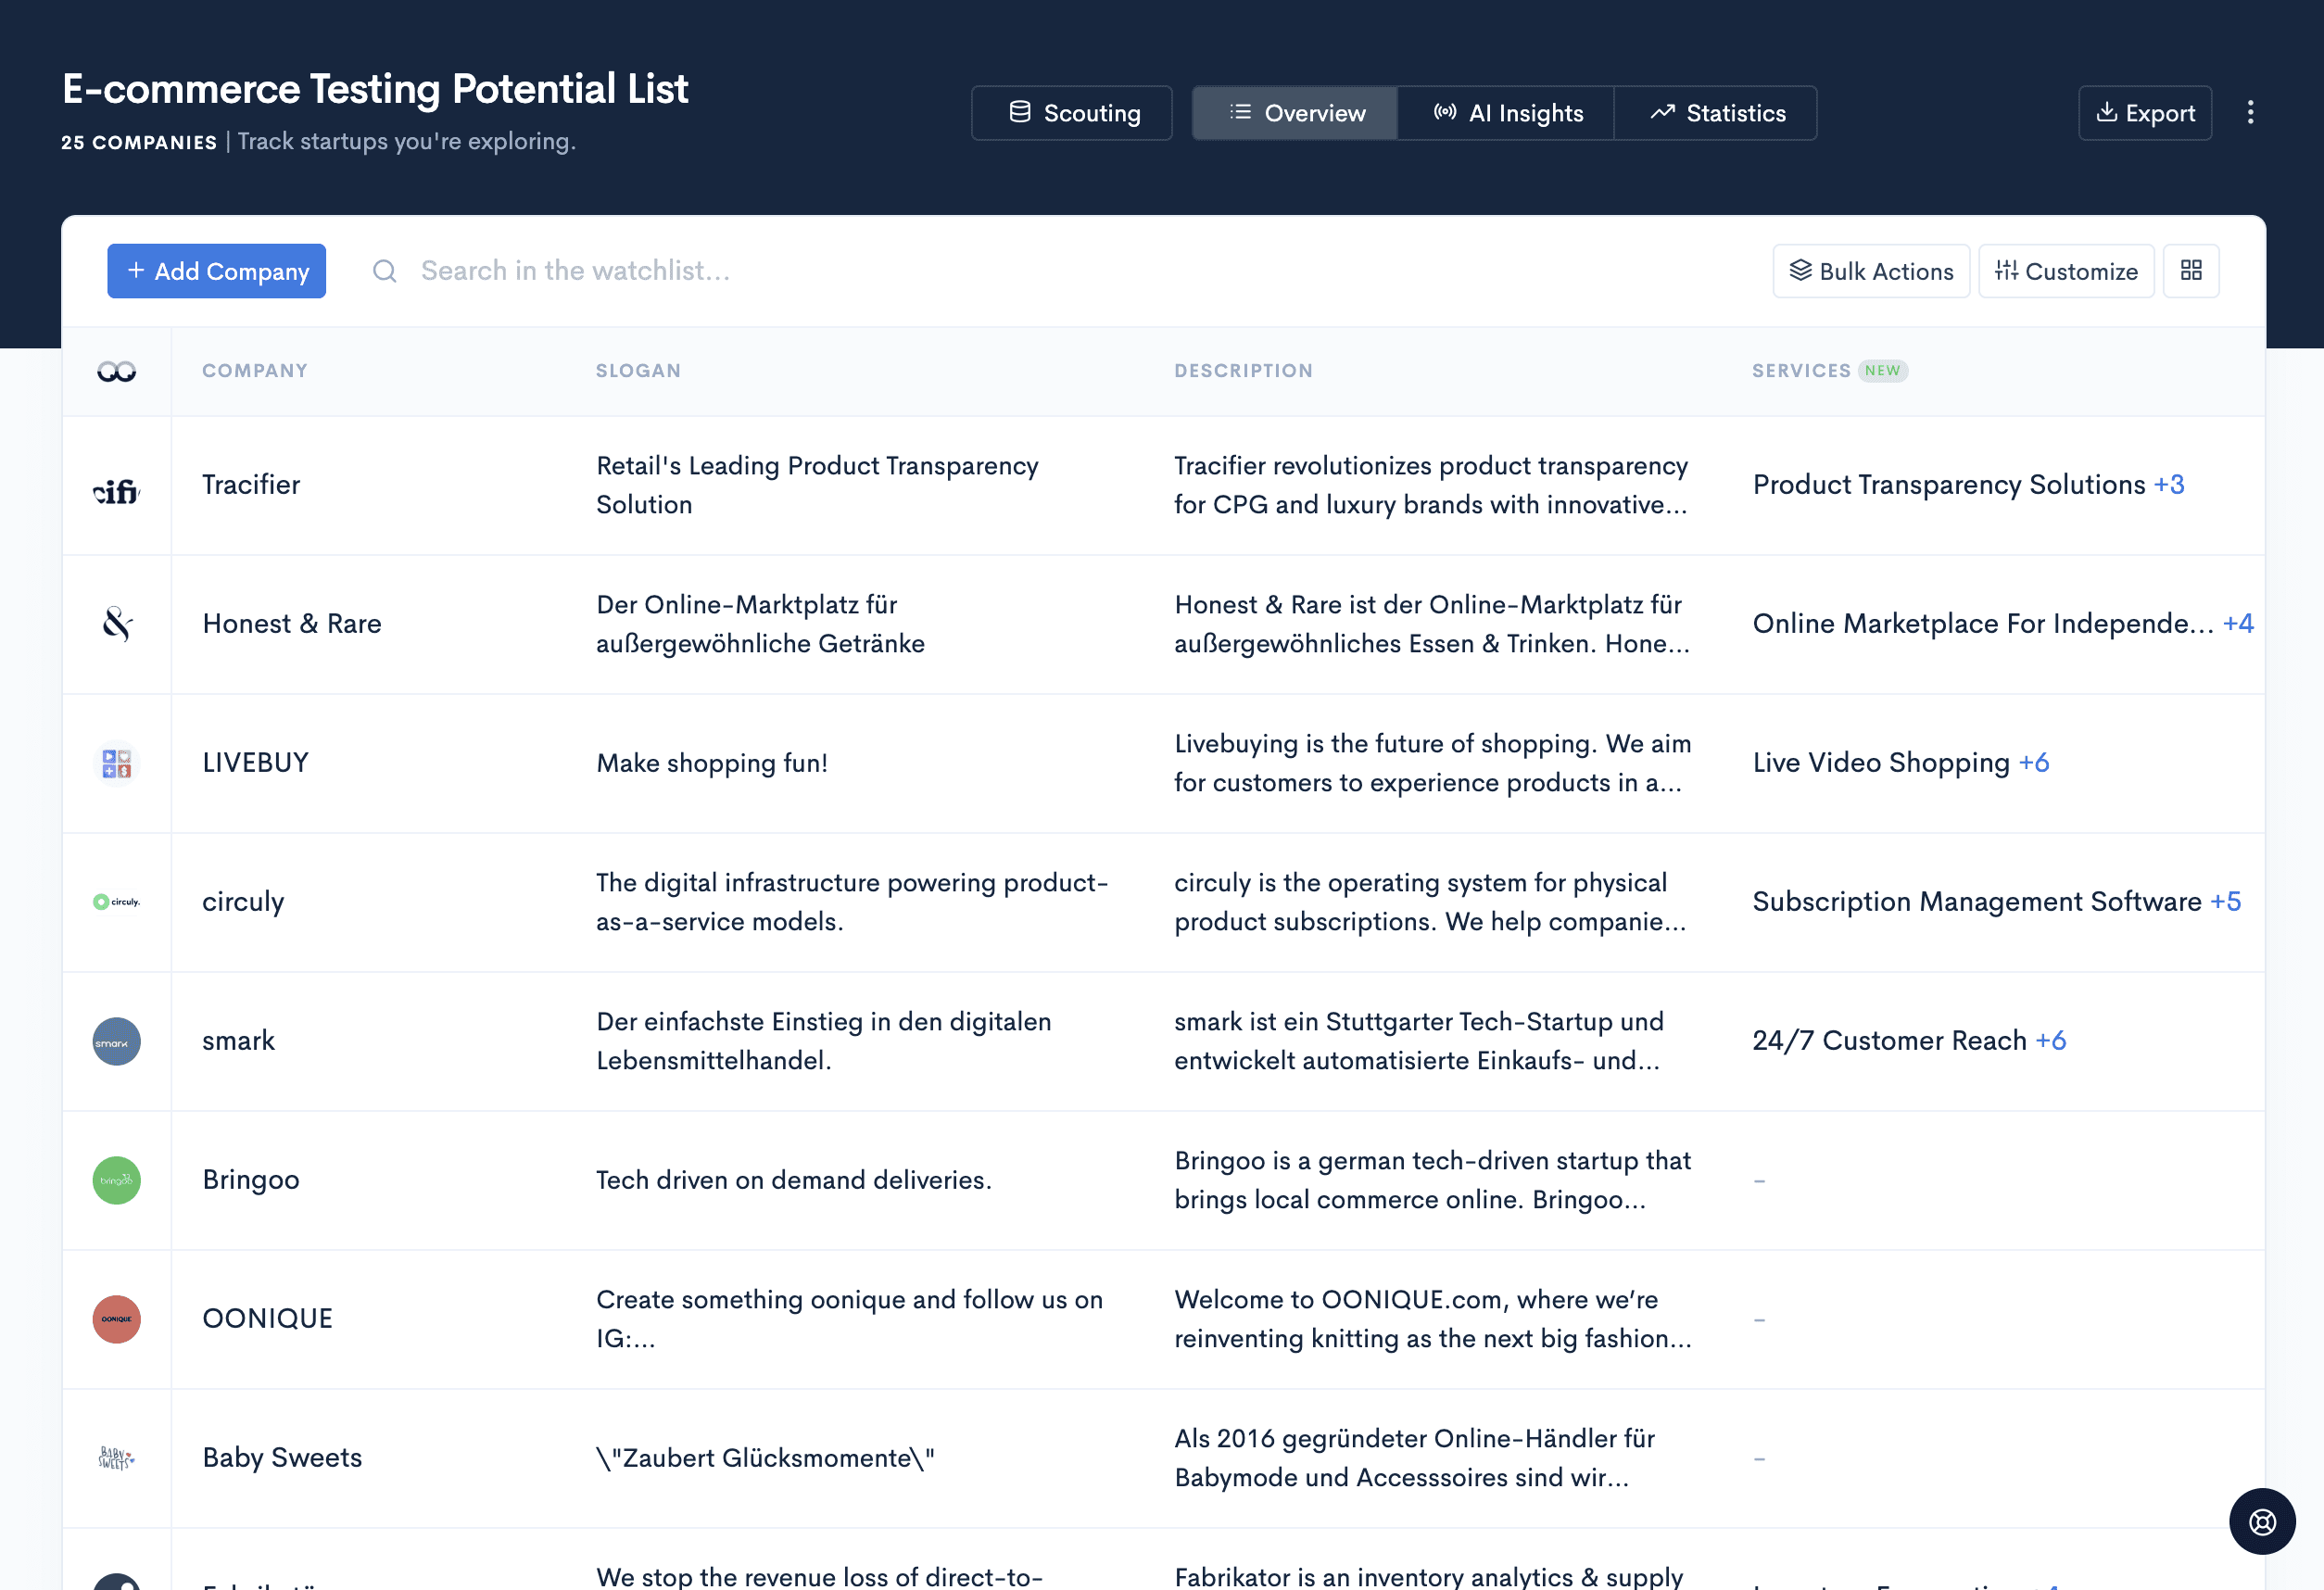2324x1590 pixels.
Task: Expand +3 more services for Tracifier
Action: point(2168,485)
